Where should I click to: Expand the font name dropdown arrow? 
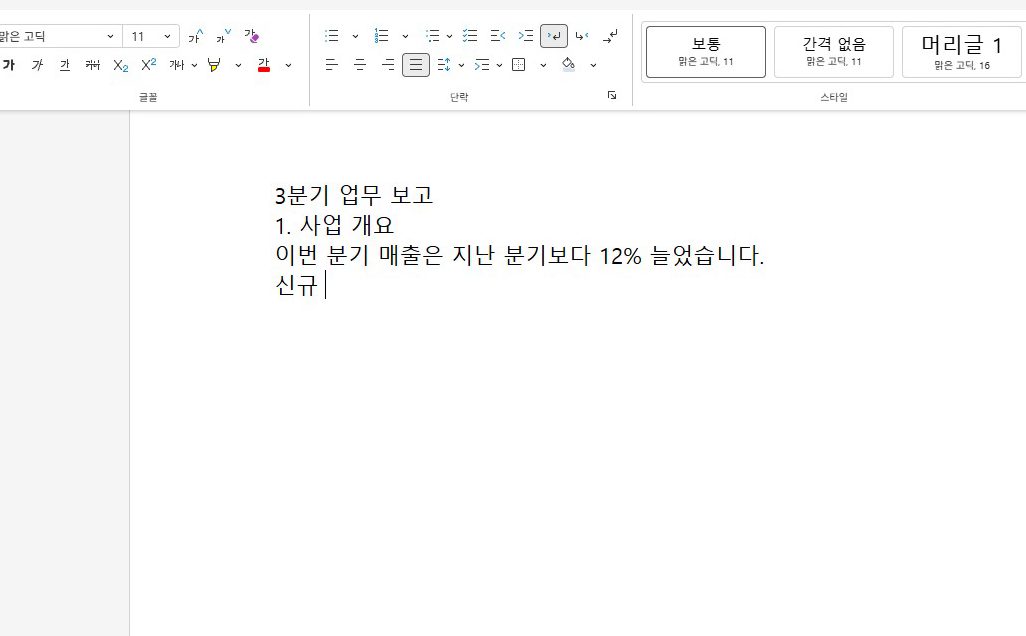[110, 36]
